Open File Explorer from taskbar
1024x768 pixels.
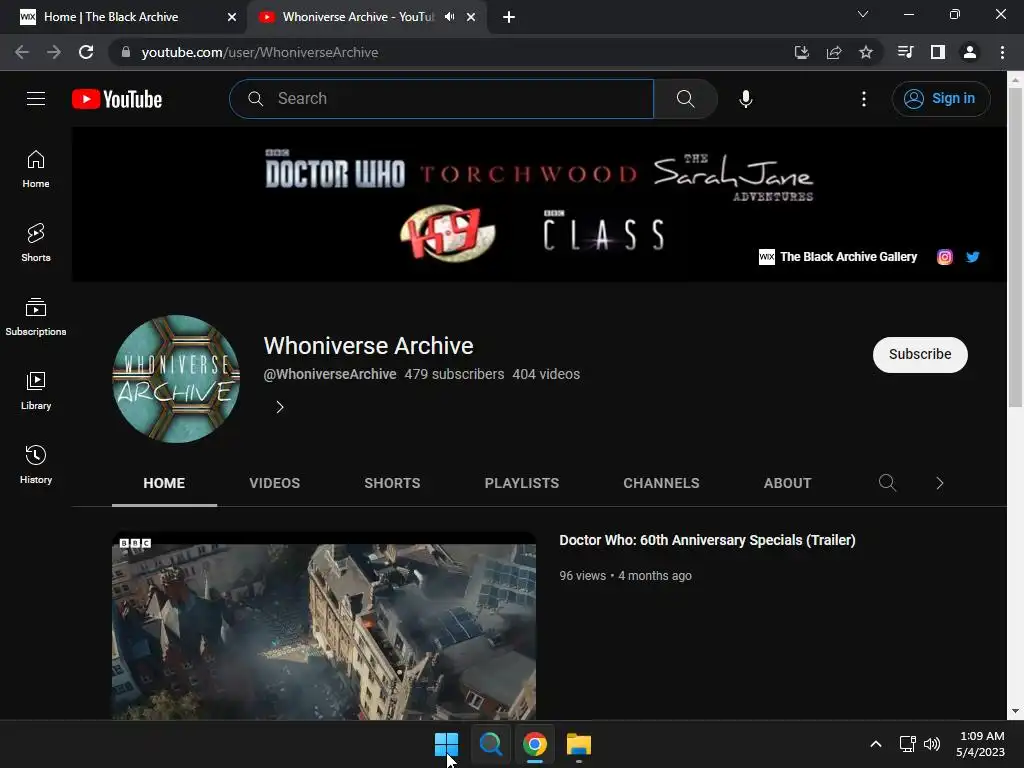pyautogui.click(x=579, y=744)
